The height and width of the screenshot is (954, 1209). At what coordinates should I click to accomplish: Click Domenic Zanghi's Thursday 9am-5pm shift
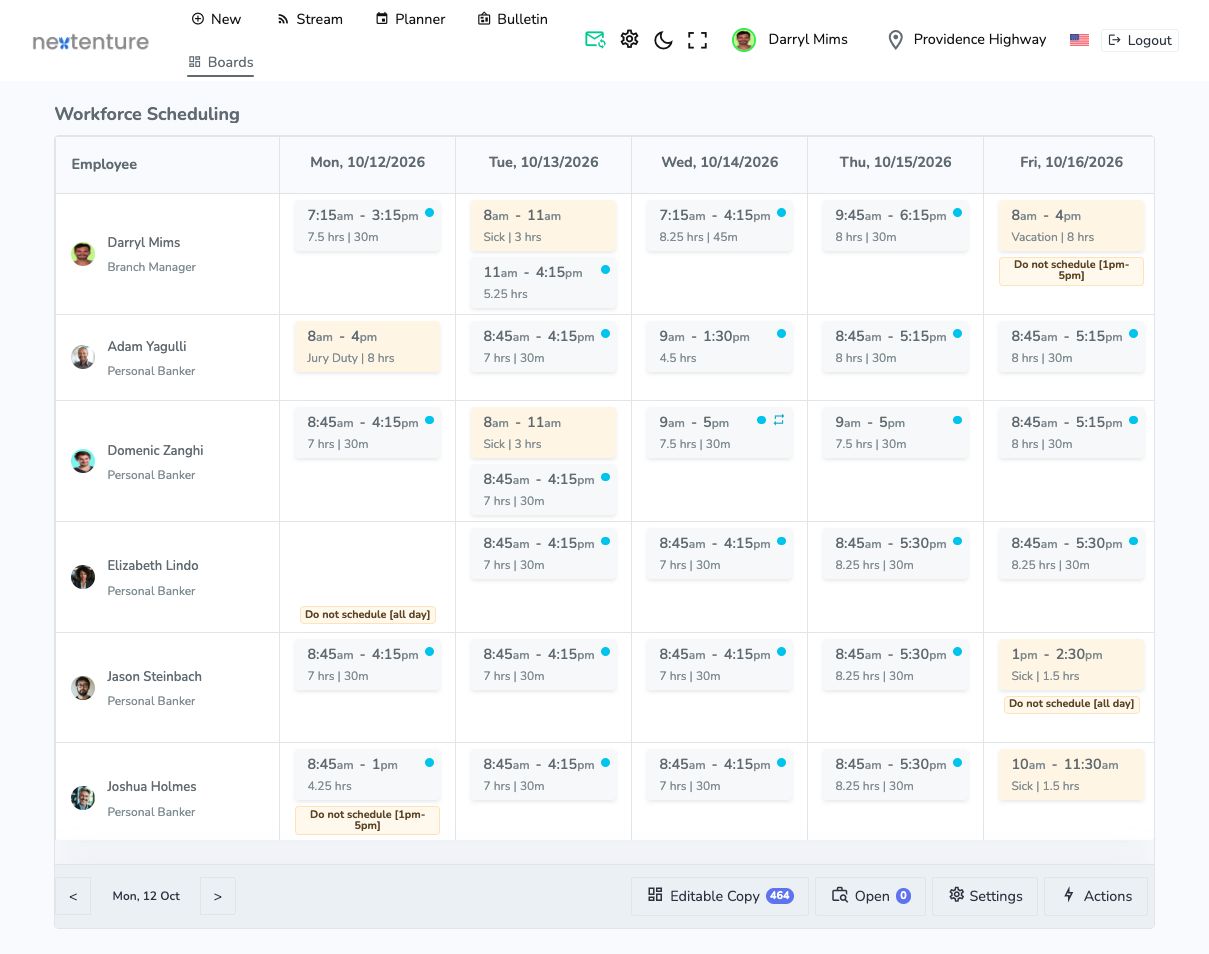click(x=895, y=433)
